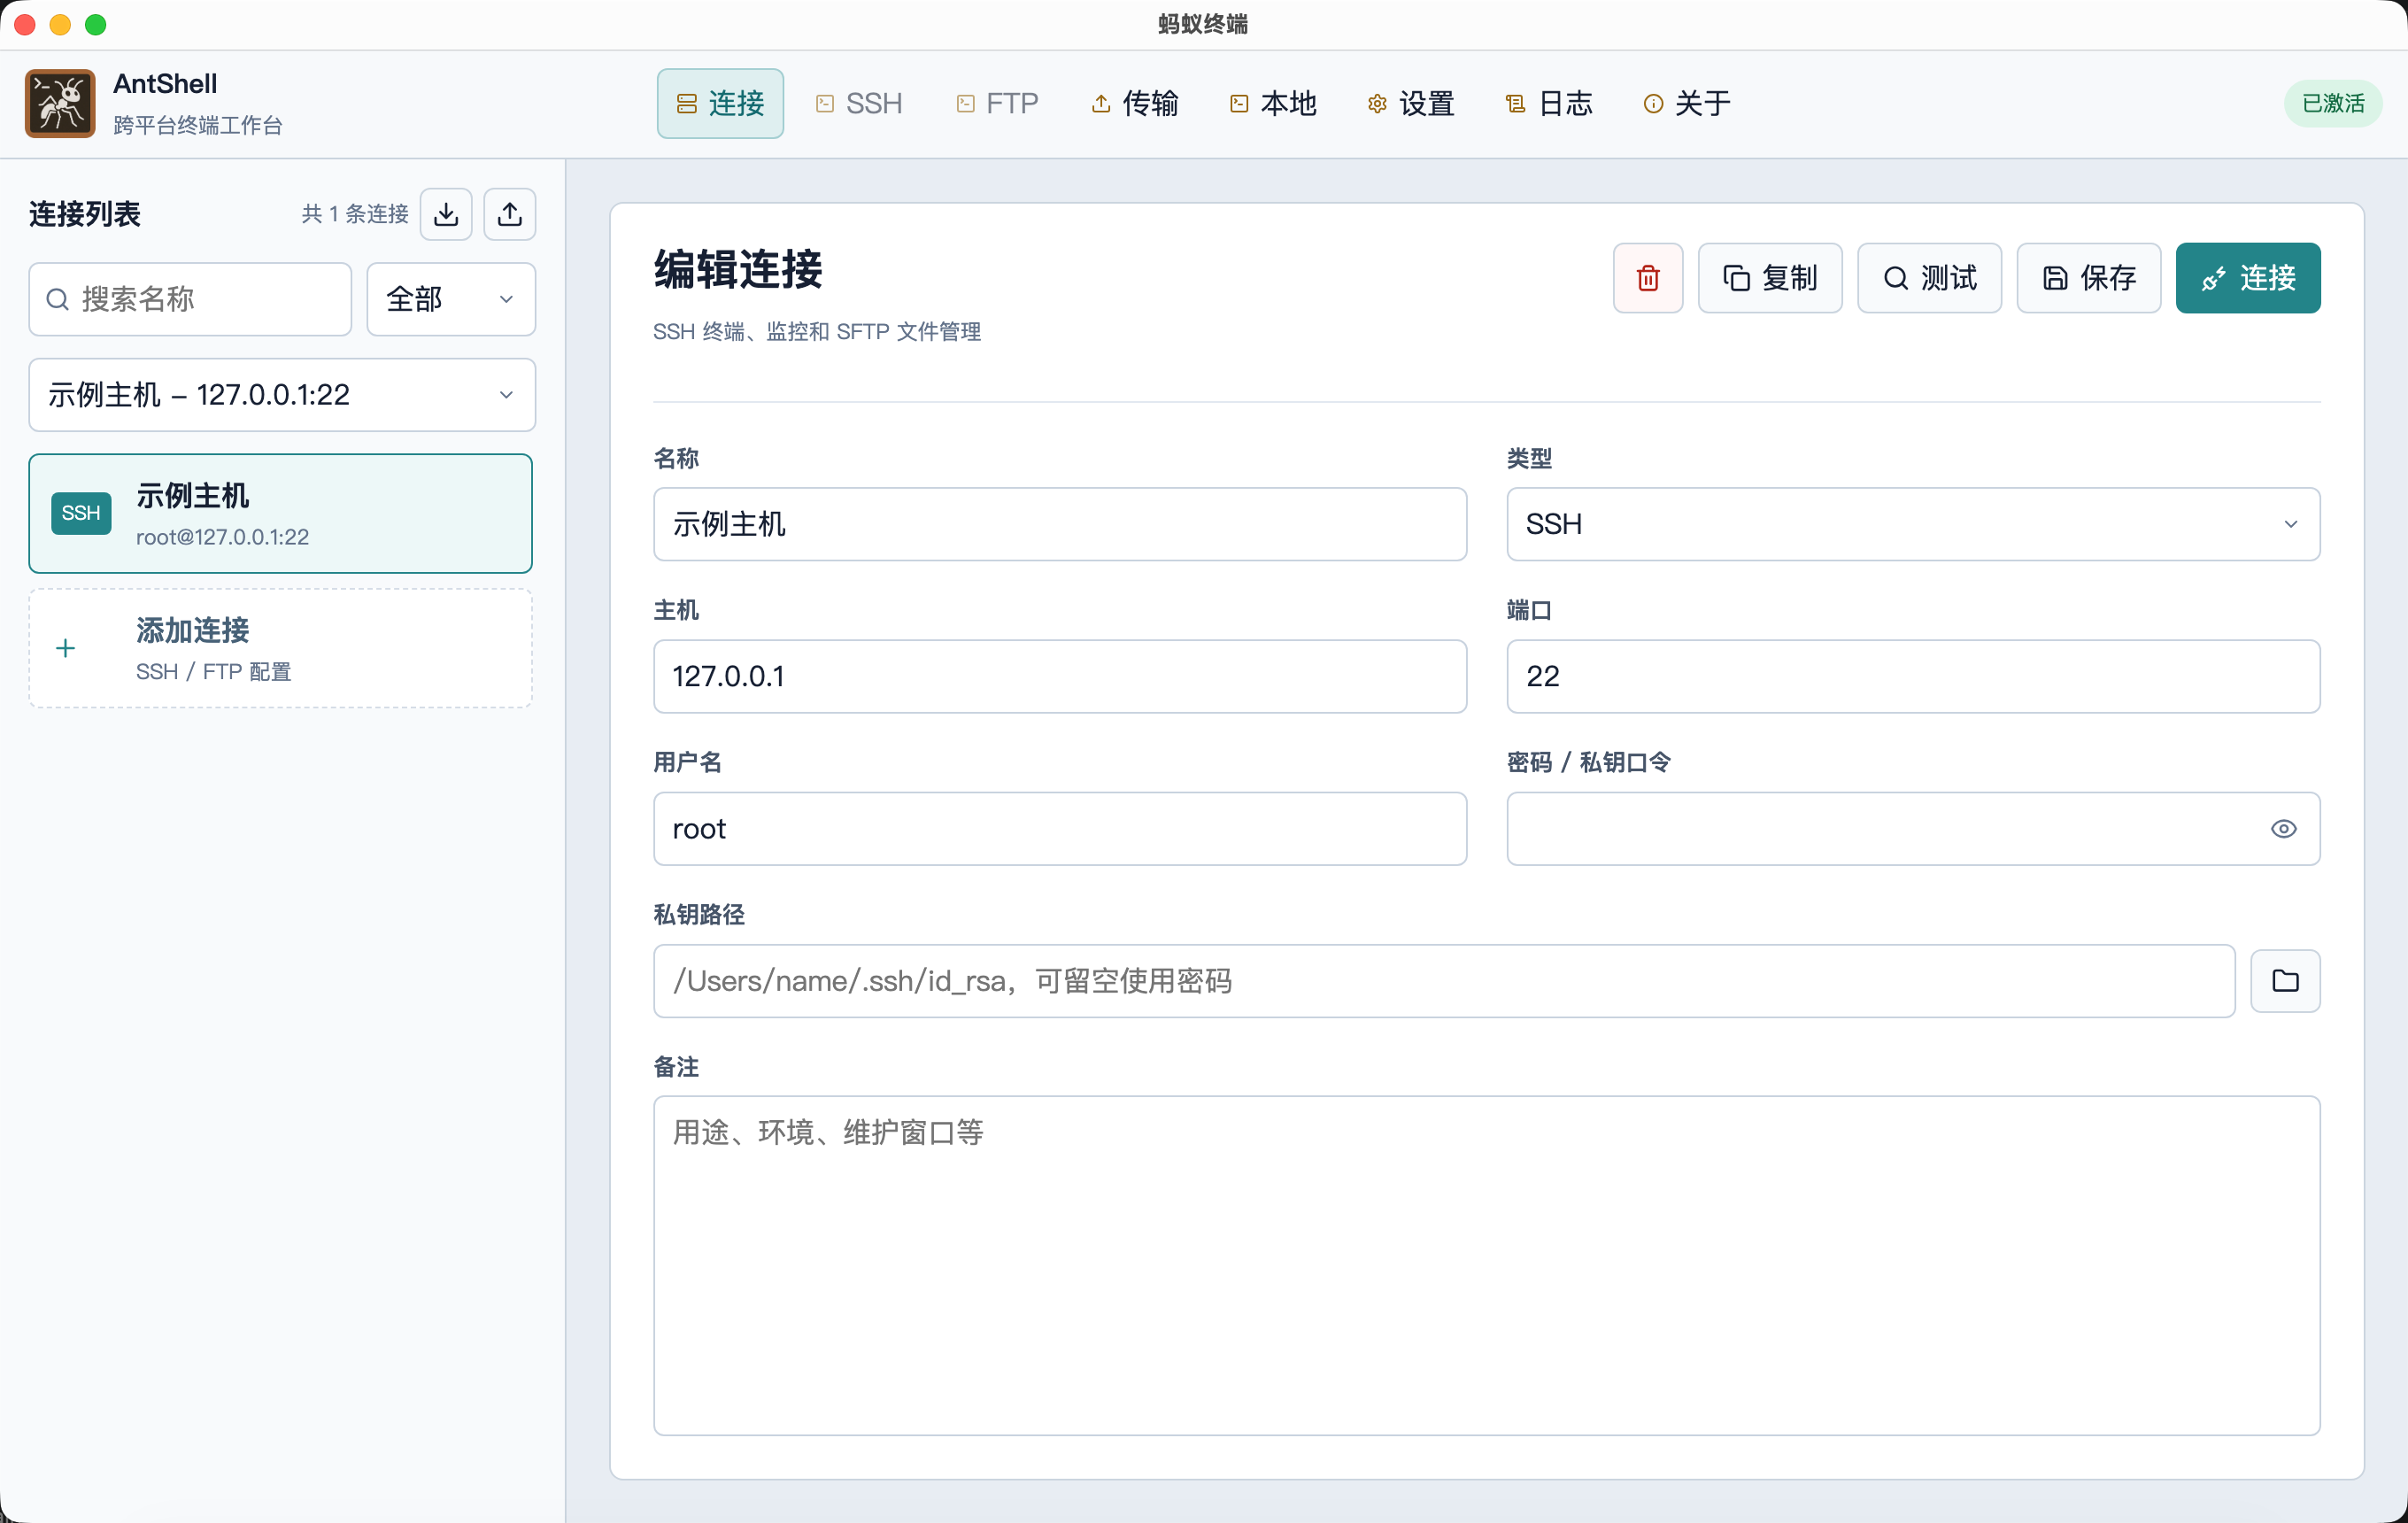The height and width of the screenshot is (1523, 2408).
Task: Expand the 示例主机 – 127.0.0.1:22 selector
Action: tap(282, 395)
